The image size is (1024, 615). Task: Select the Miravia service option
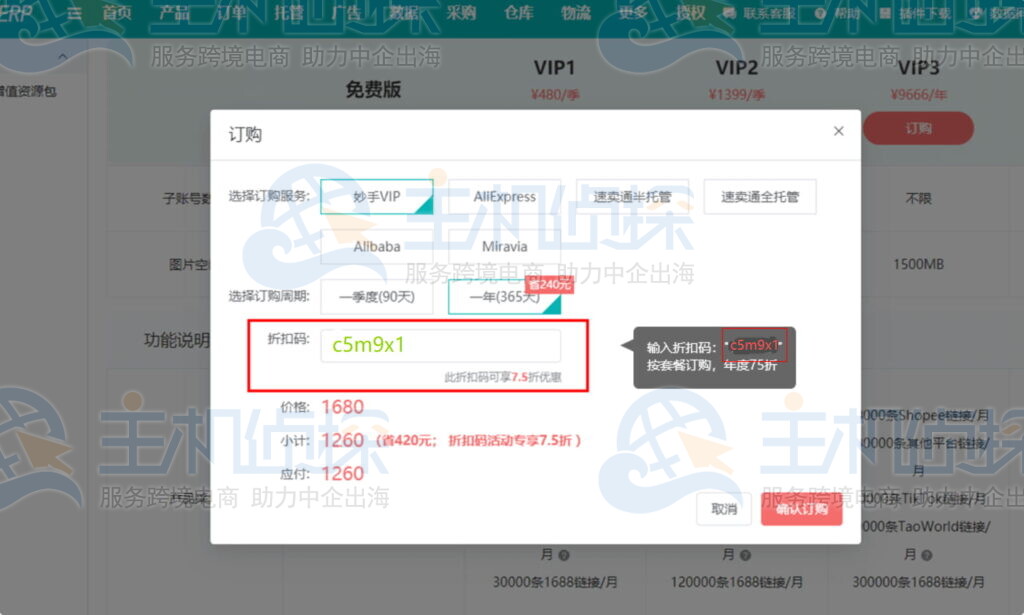coord(504,247)
